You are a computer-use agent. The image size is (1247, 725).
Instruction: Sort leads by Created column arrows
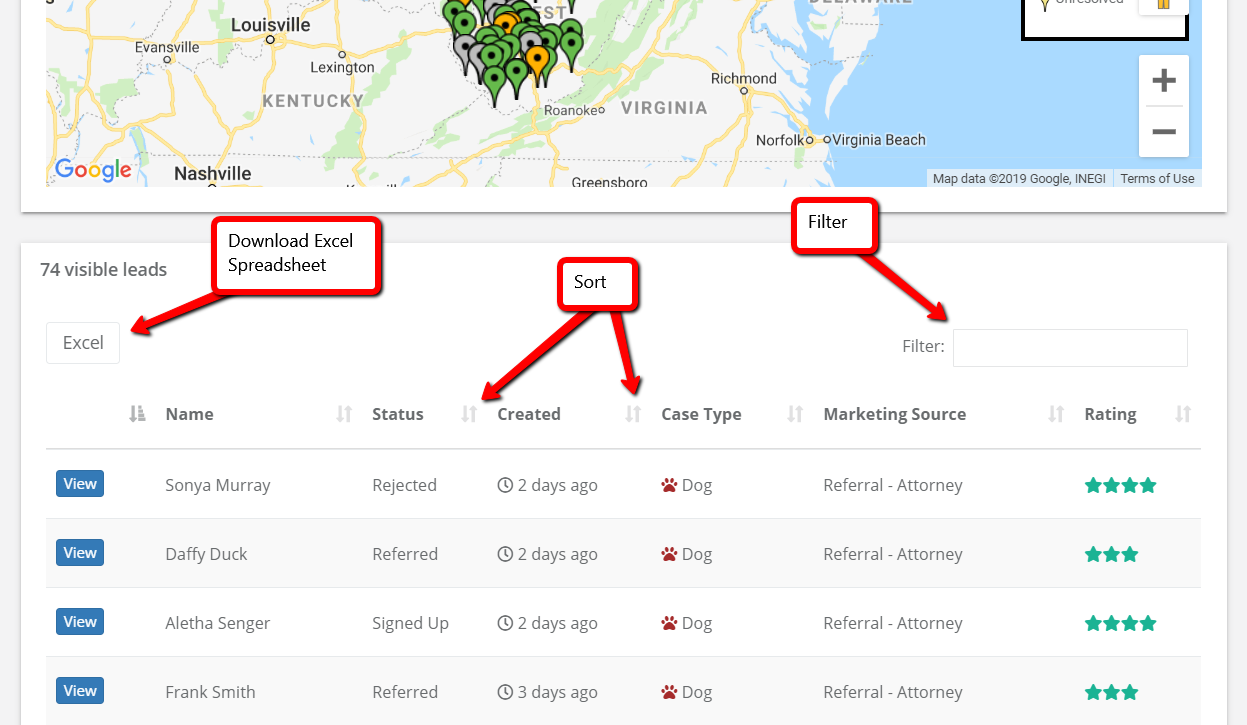[633, 414]
